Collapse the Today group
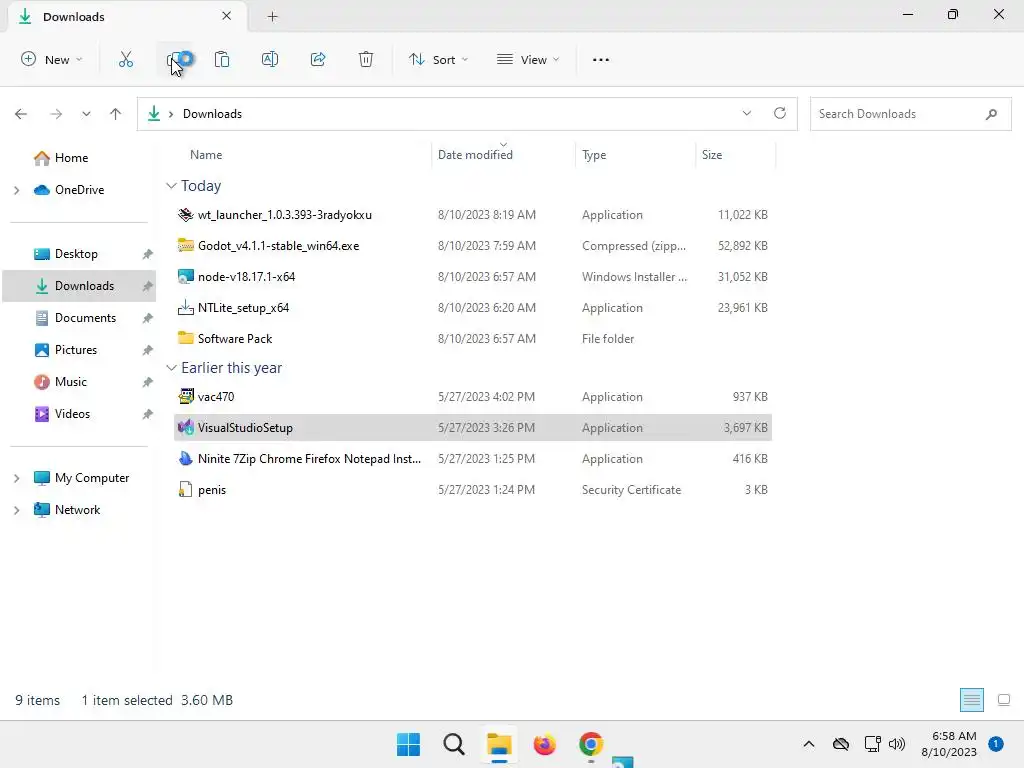This screenshot has width=1024, height=768. coord(171,186)
